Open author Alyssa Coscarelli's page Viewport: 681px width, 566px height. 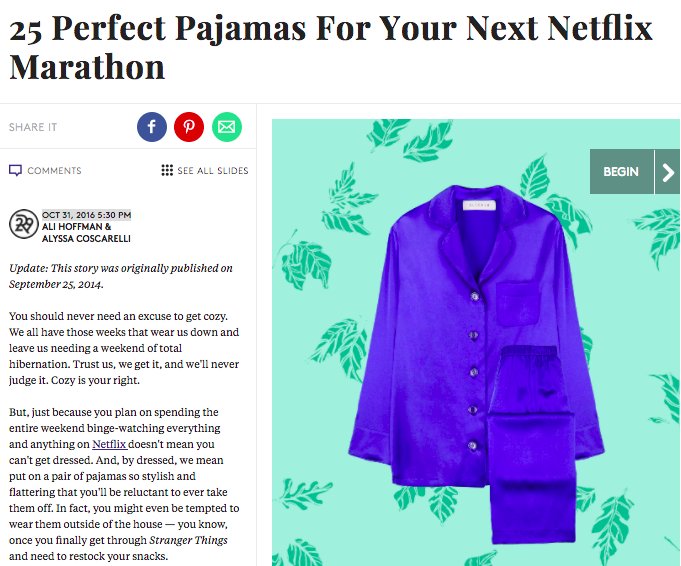tap(86, 238)
